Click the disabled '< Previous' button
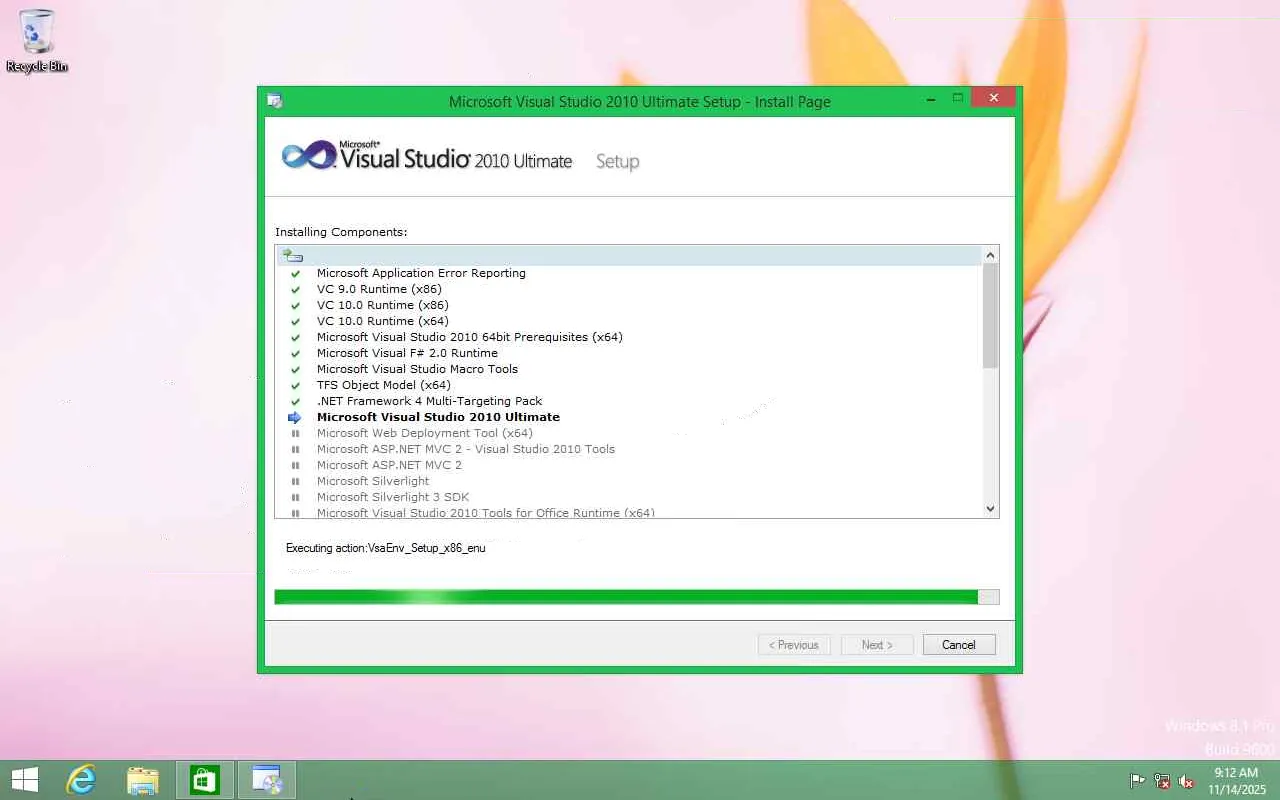Screen dimensions: 1280x800 coord(794,645)
